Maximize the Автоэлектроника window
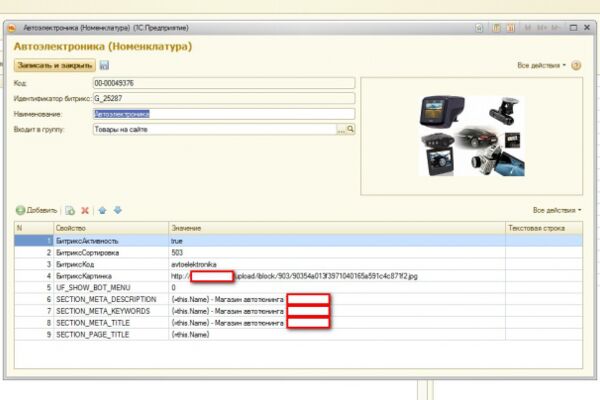600x400 pixels. 573,28
